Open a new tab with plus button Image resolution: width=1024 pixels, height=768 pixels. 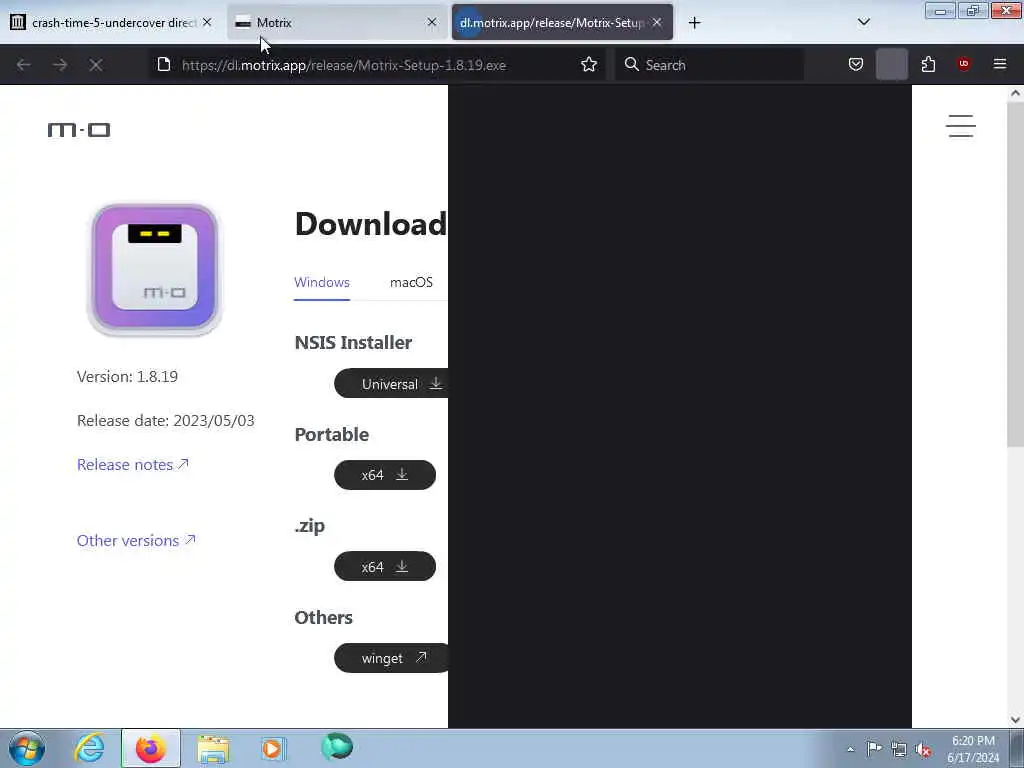694,23
